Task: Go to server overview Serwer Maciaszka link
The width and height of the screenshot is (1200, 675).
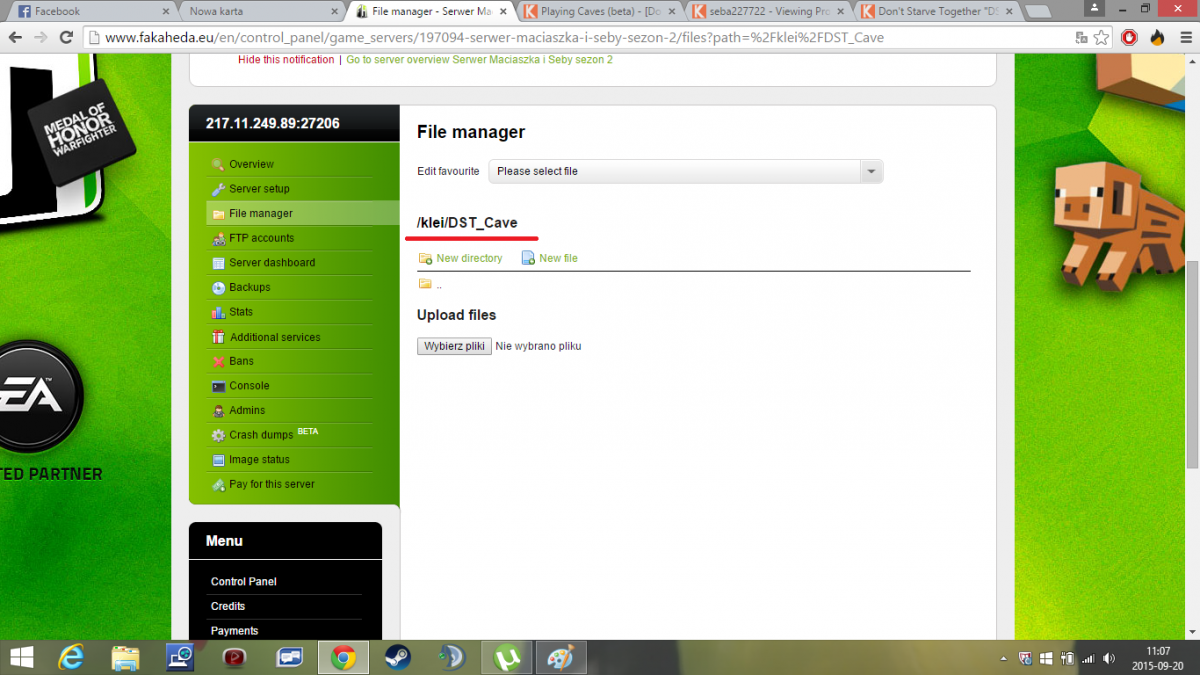Action: (x=479, y=60)
